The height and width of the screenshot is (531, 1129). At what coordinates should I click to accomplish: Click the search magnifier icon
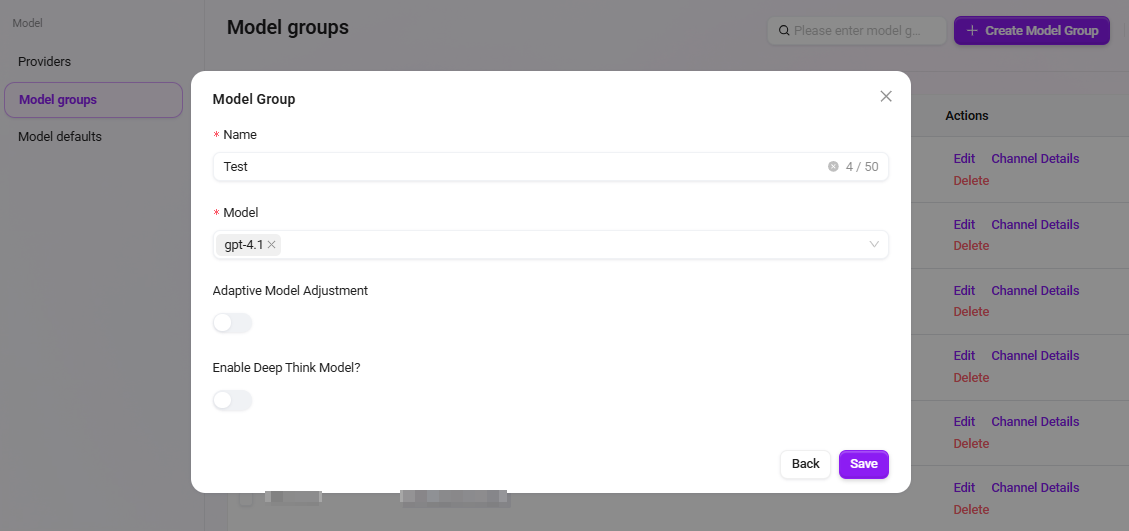(x=784, y=31)
